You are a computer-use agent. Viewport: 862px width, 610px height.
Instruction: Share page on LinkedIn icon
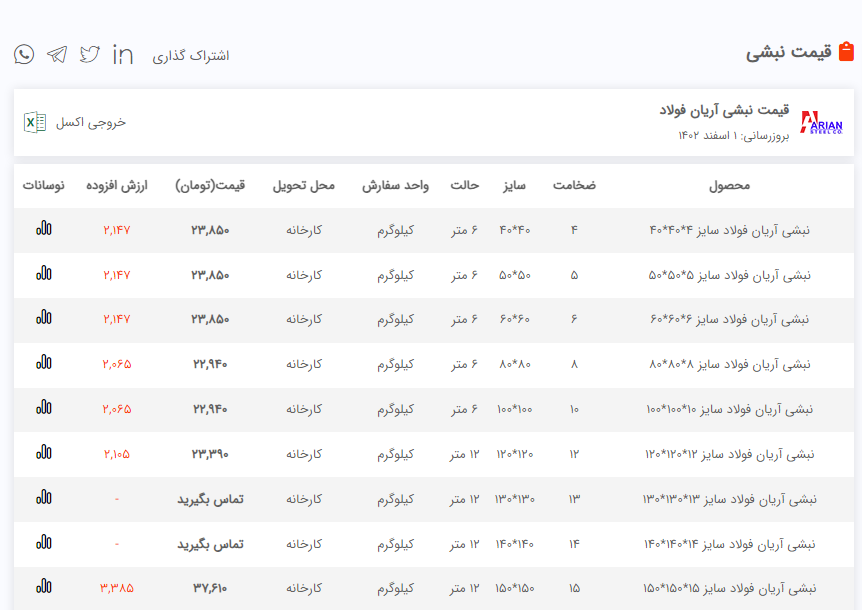[123, 54]
